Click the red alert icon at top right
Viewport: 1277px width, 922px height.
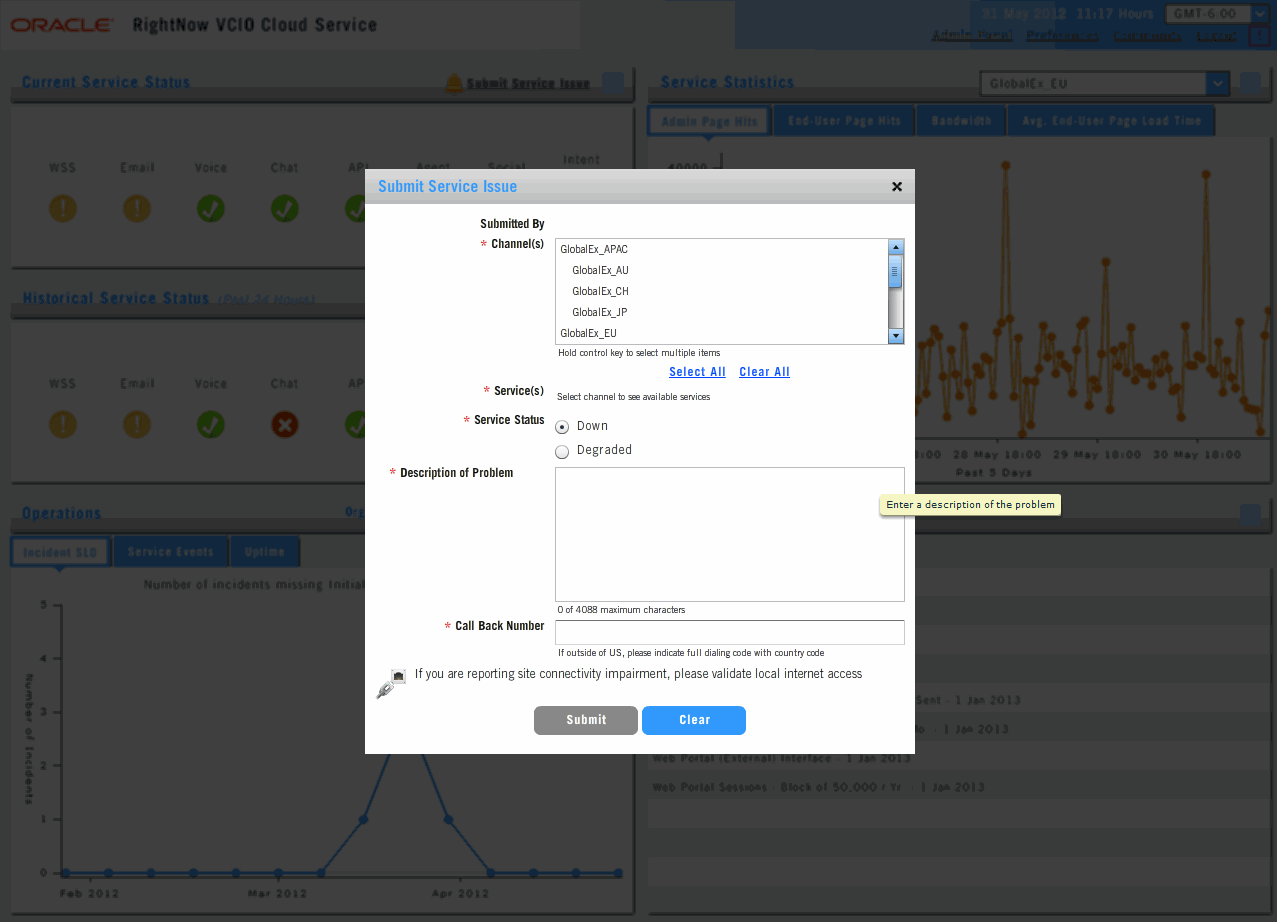(x=1259, y=36)
